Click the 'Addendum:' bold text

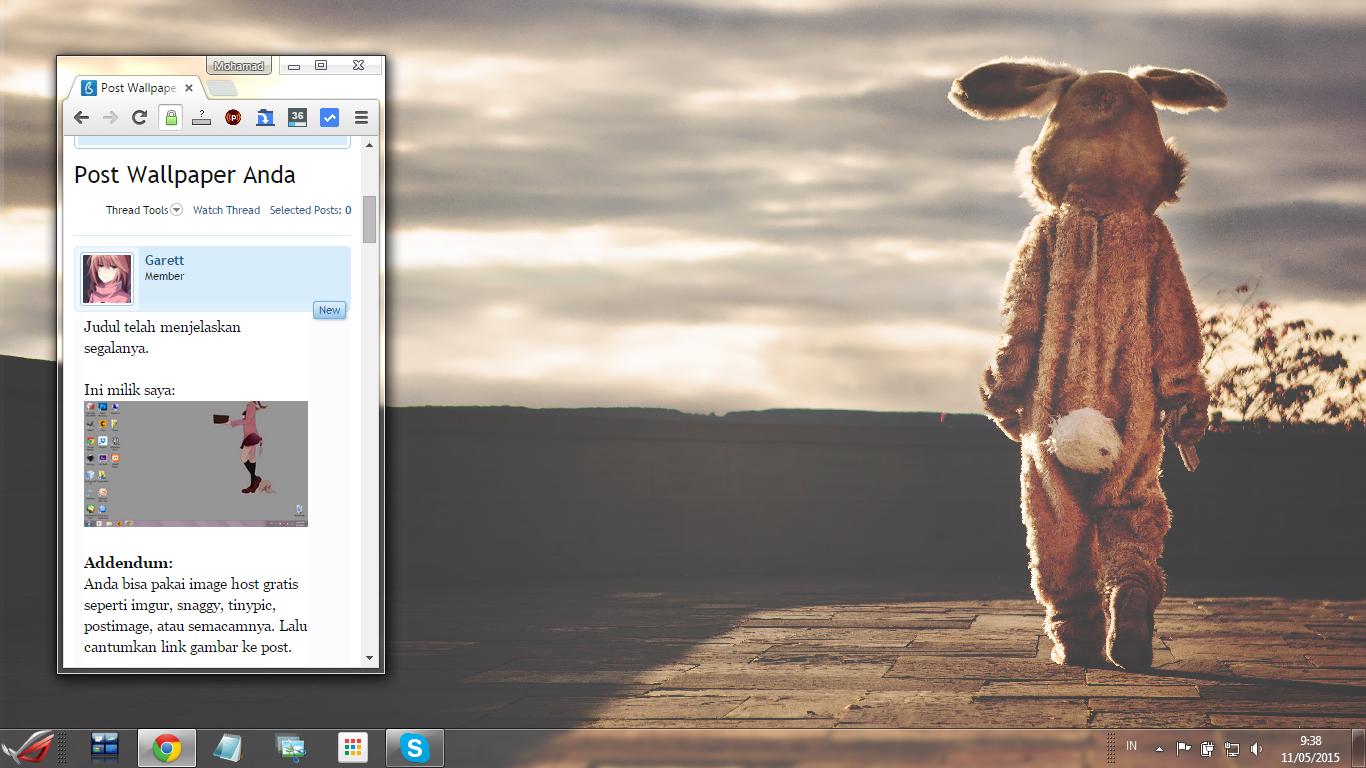point(128,562)
